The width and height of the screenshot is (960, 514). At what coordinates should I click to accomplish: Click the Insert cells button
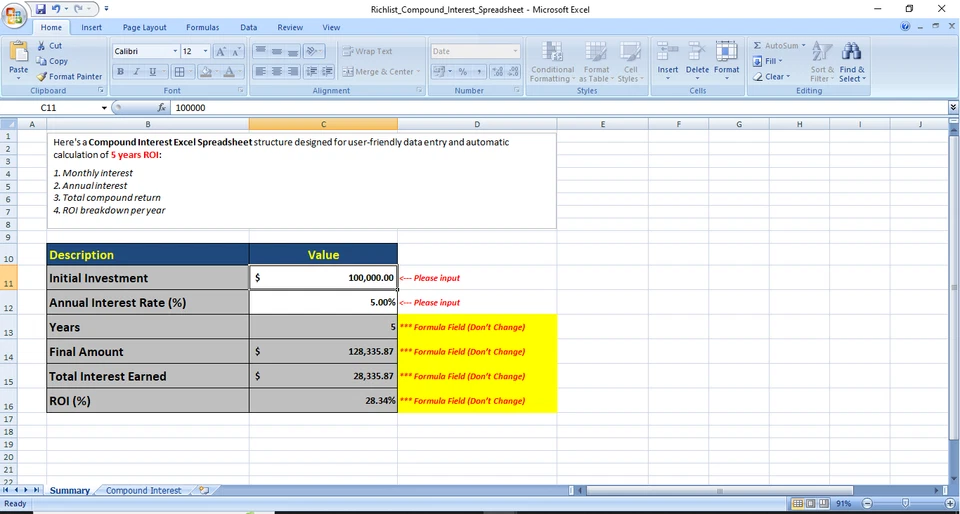coord(668,61)
